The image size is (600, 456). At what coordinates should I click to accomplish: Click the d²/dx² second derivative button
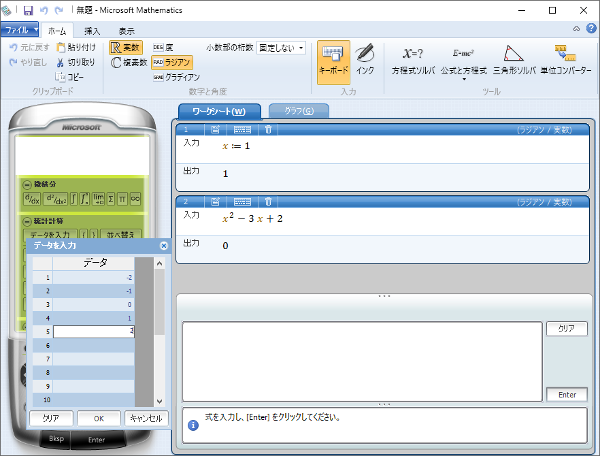pos(56,199)
